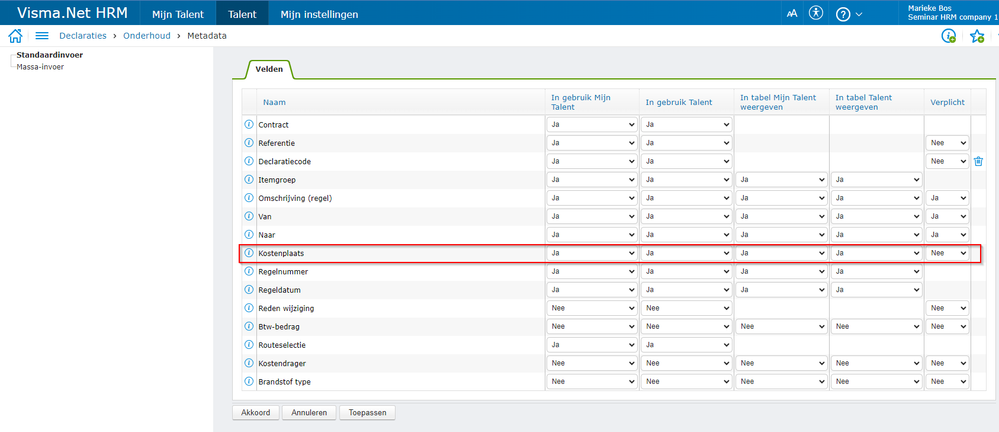Open In tabel Talent weergeven dropdown for Itemgroep

click(875, 180)
